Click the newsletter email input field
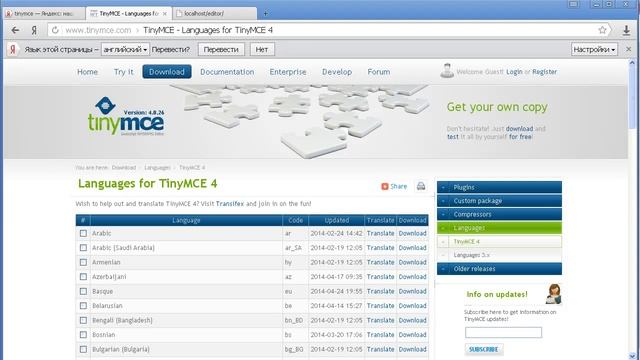 (x=503, y=332)
